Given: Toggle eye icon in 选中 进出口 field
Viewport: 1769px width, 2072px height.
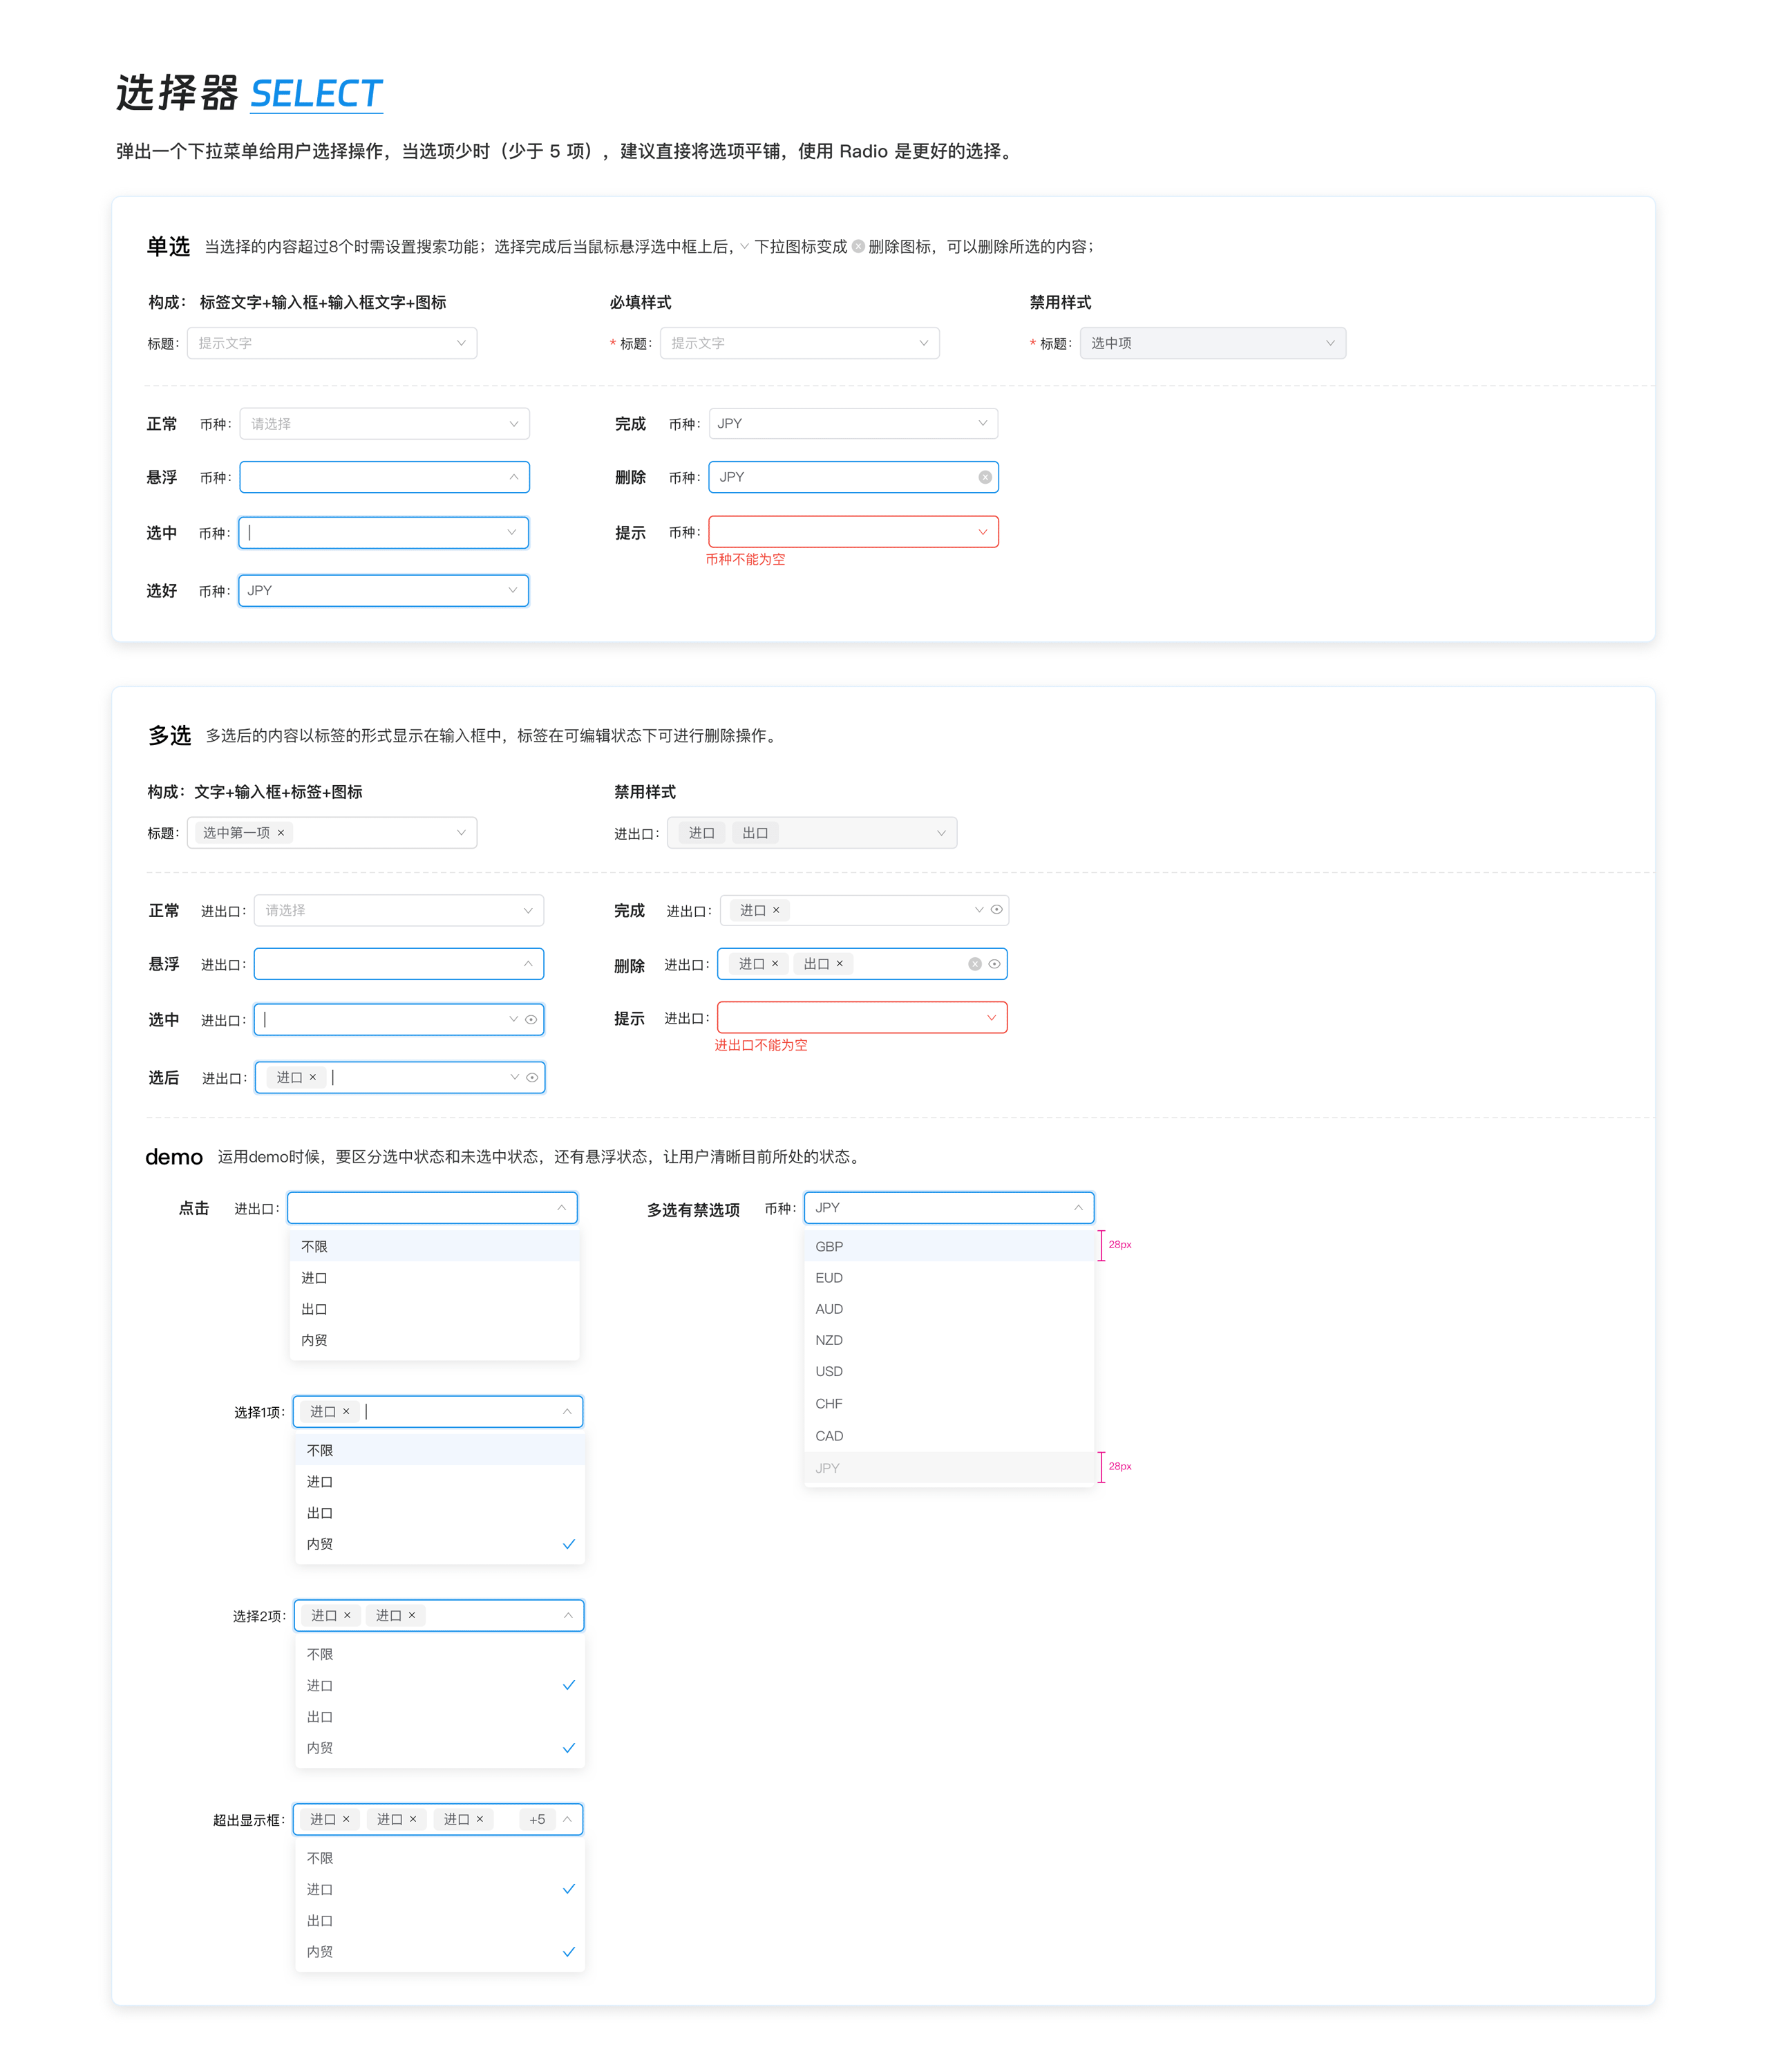Looking at the screenshot, I should click(x=531, y=1020).
